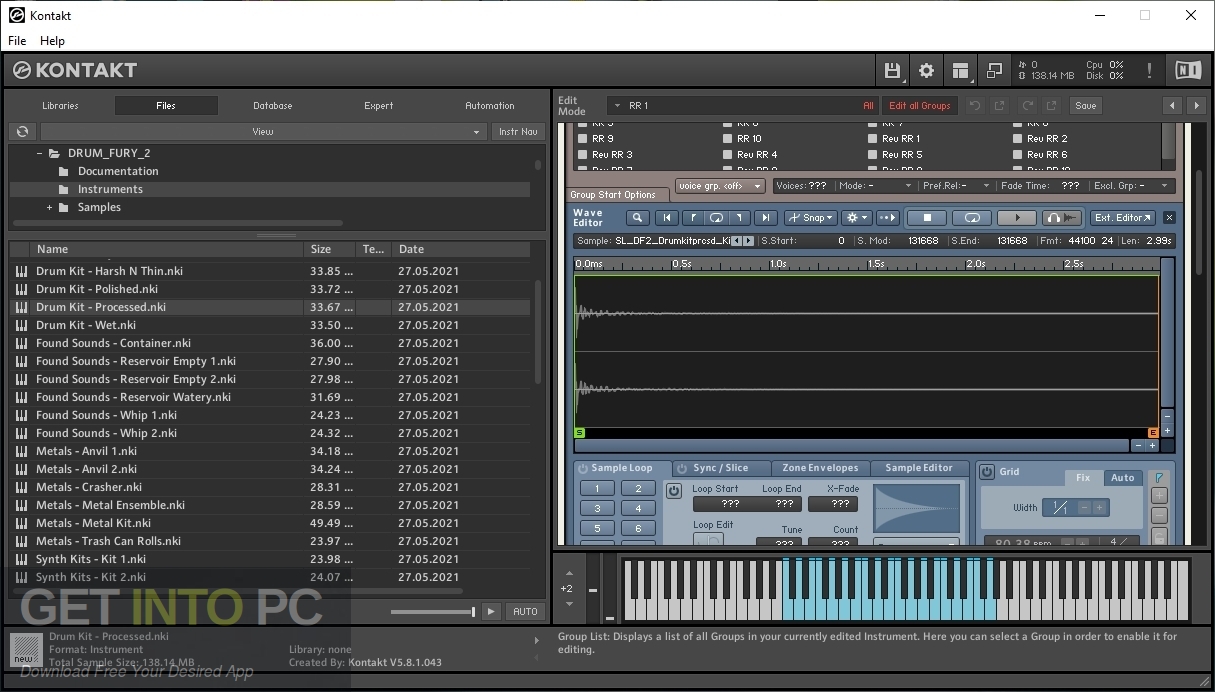This screenshot has height=692, width=1215.
Task: Open the Help menu
Action: [52, 41]
